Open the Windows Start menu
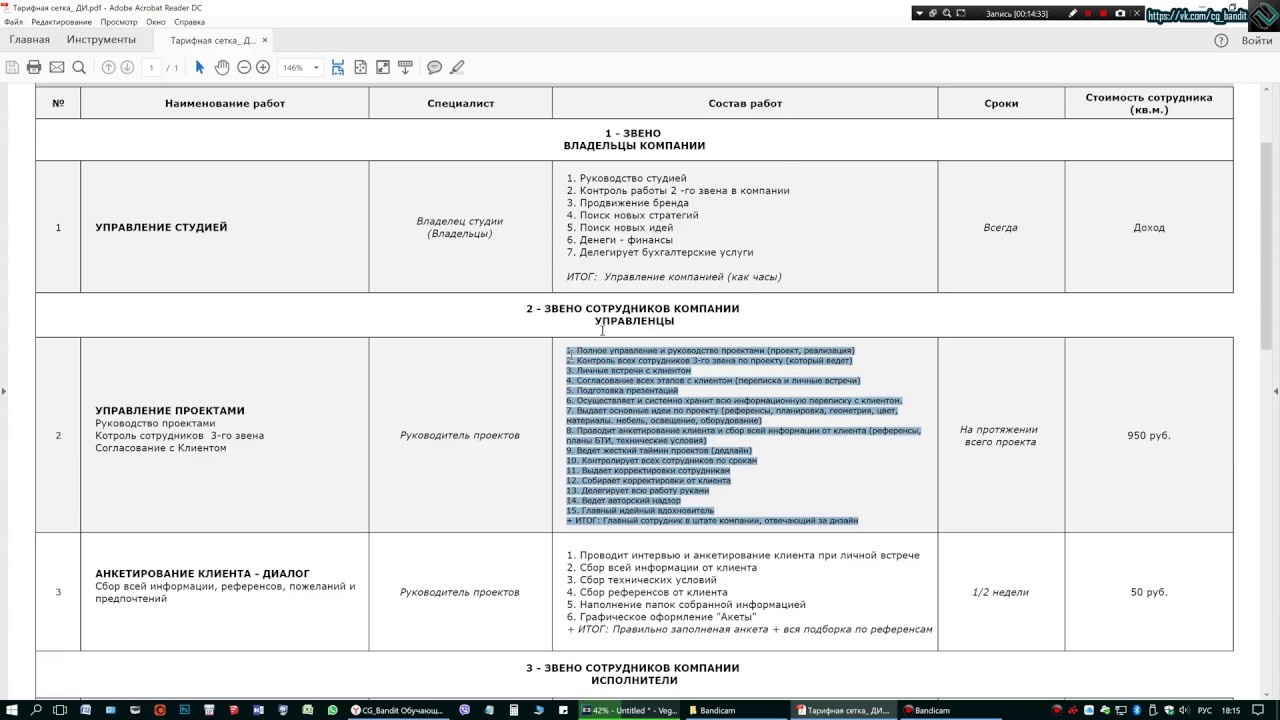Viewport: 1280px width, 720px height. click(x=11, y=710)
